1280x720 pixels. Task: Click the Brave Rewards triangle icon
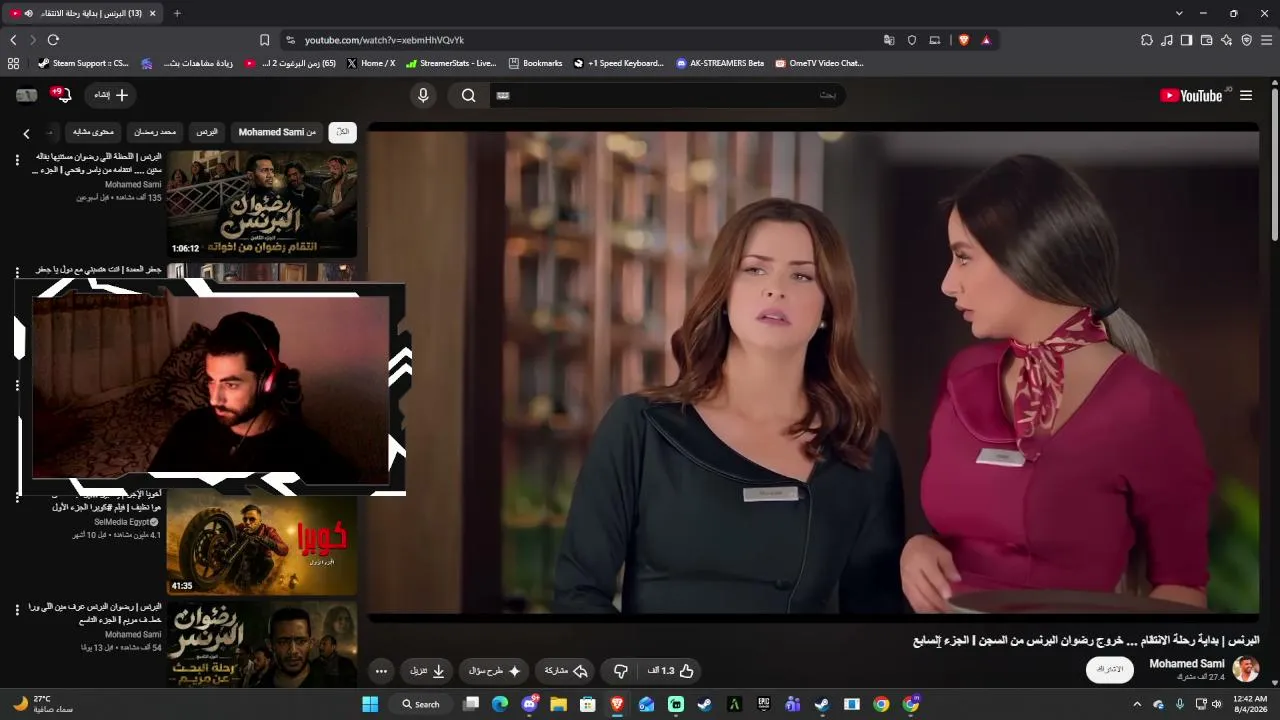coord(986,40)
